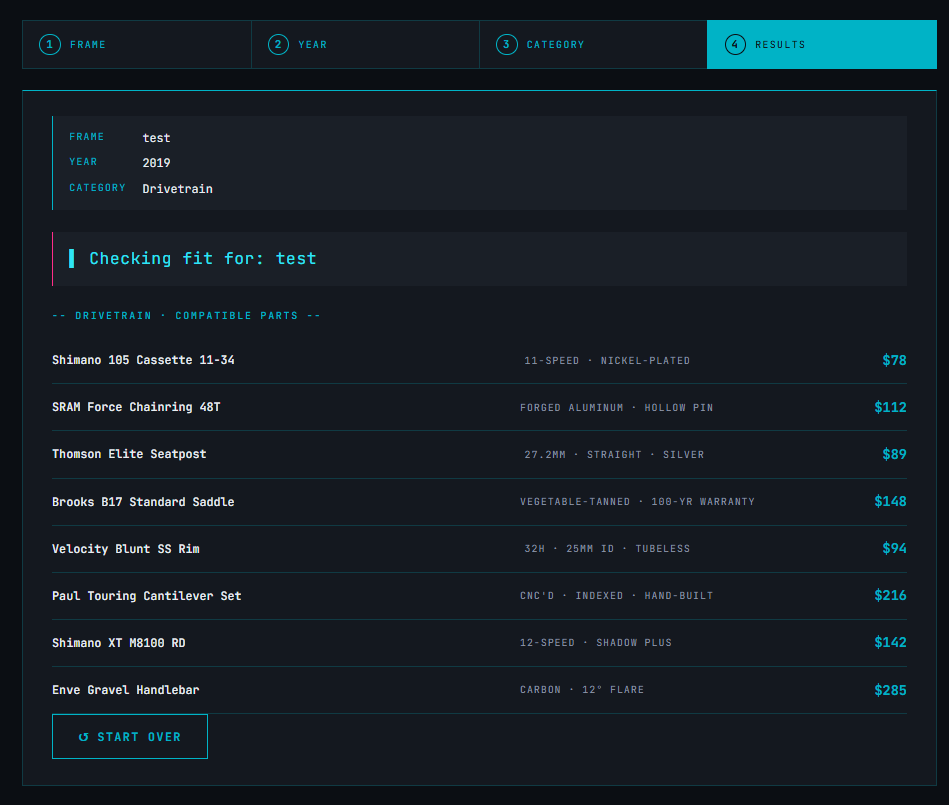Click the $112 price

point(890,407)
